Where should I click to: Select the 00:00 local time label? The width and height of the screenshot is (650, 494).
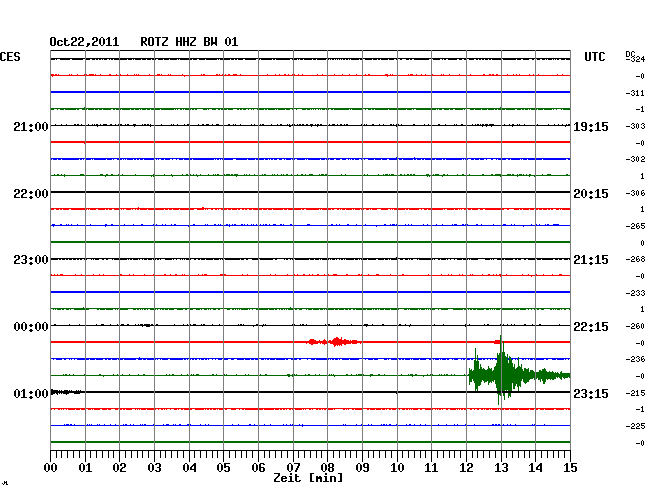pyautogui.click(x=31, y=327)
